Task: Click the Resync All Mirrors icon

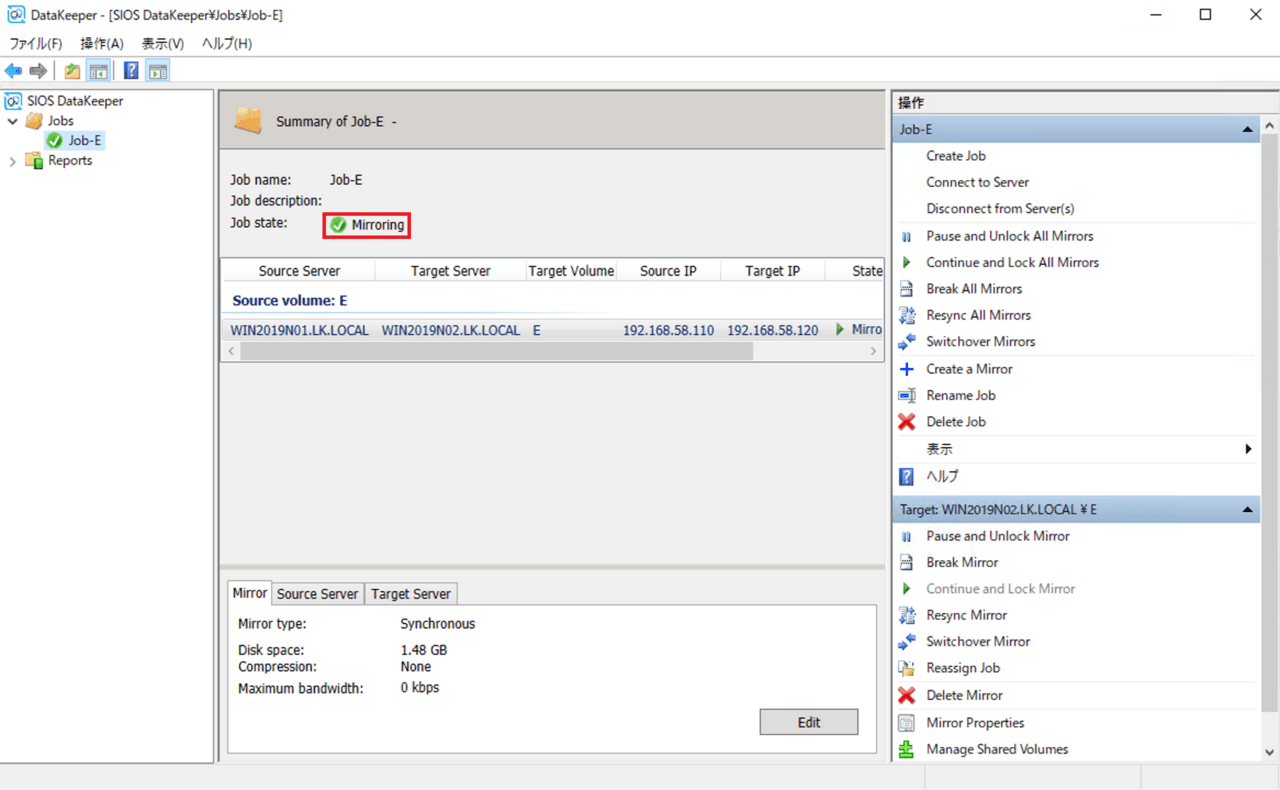Action: click(906, 315)
